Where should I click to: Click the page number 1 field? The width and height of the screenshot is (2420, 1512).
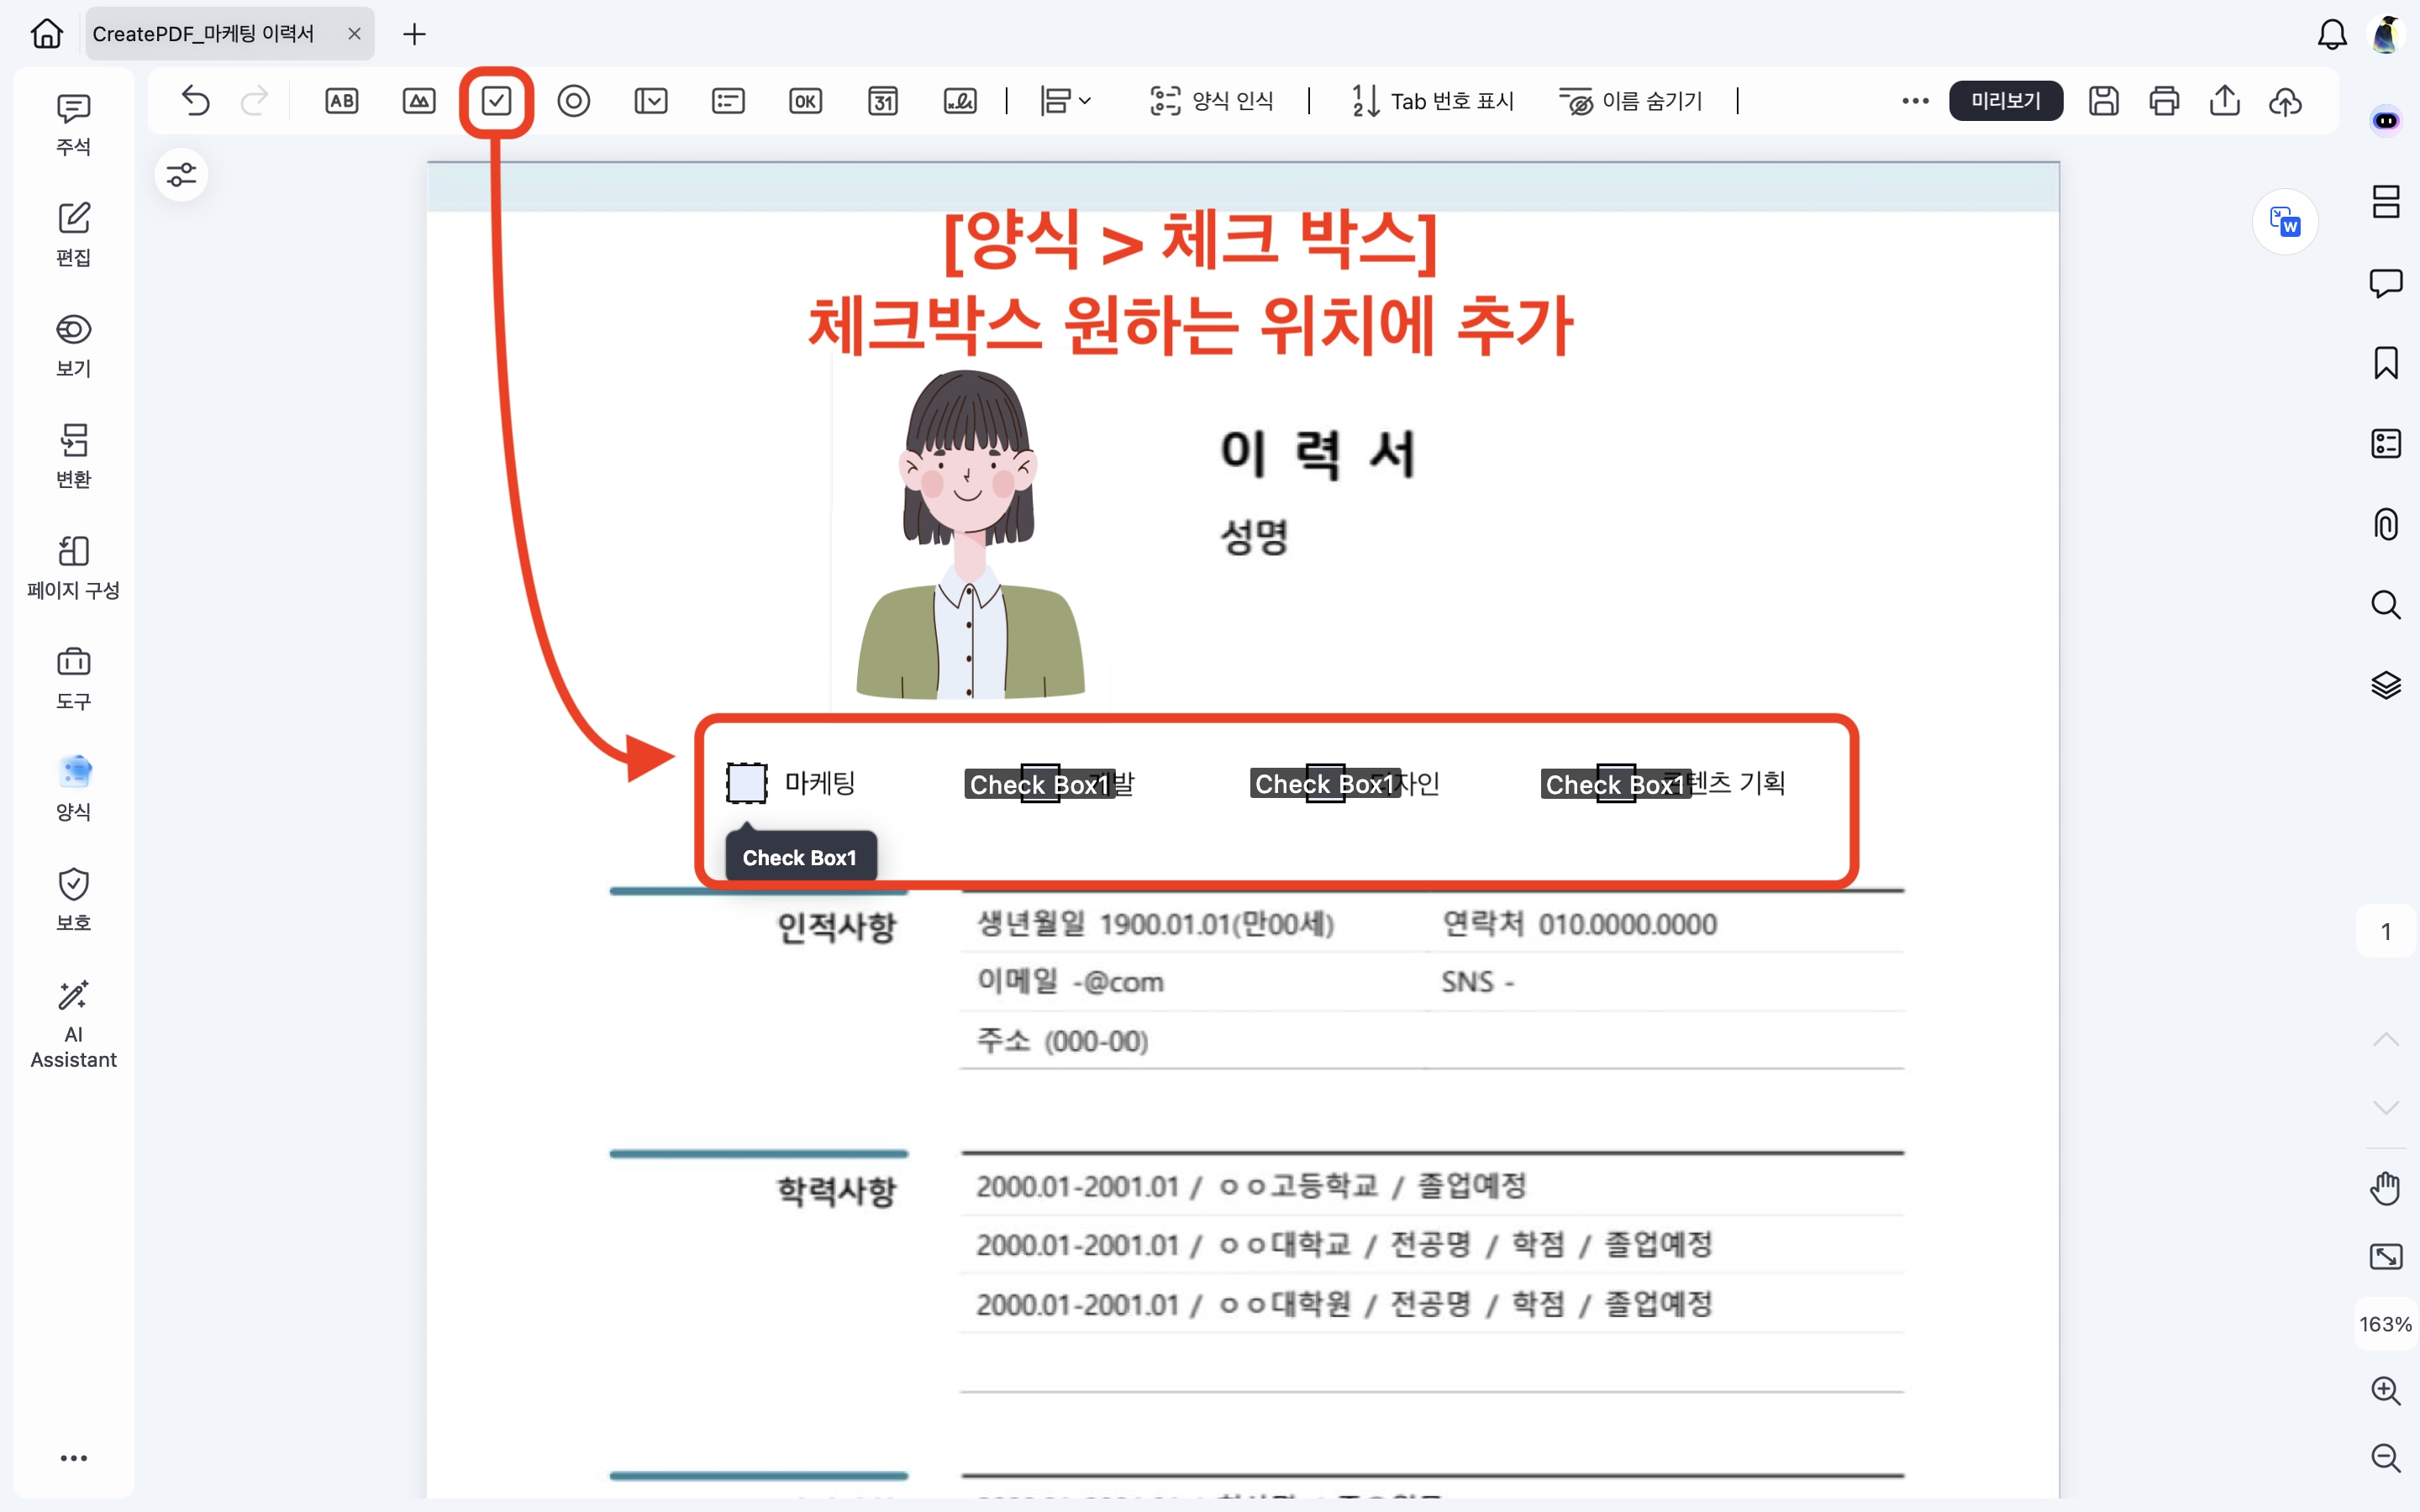pyautogui.click(x=2385, y=932)
